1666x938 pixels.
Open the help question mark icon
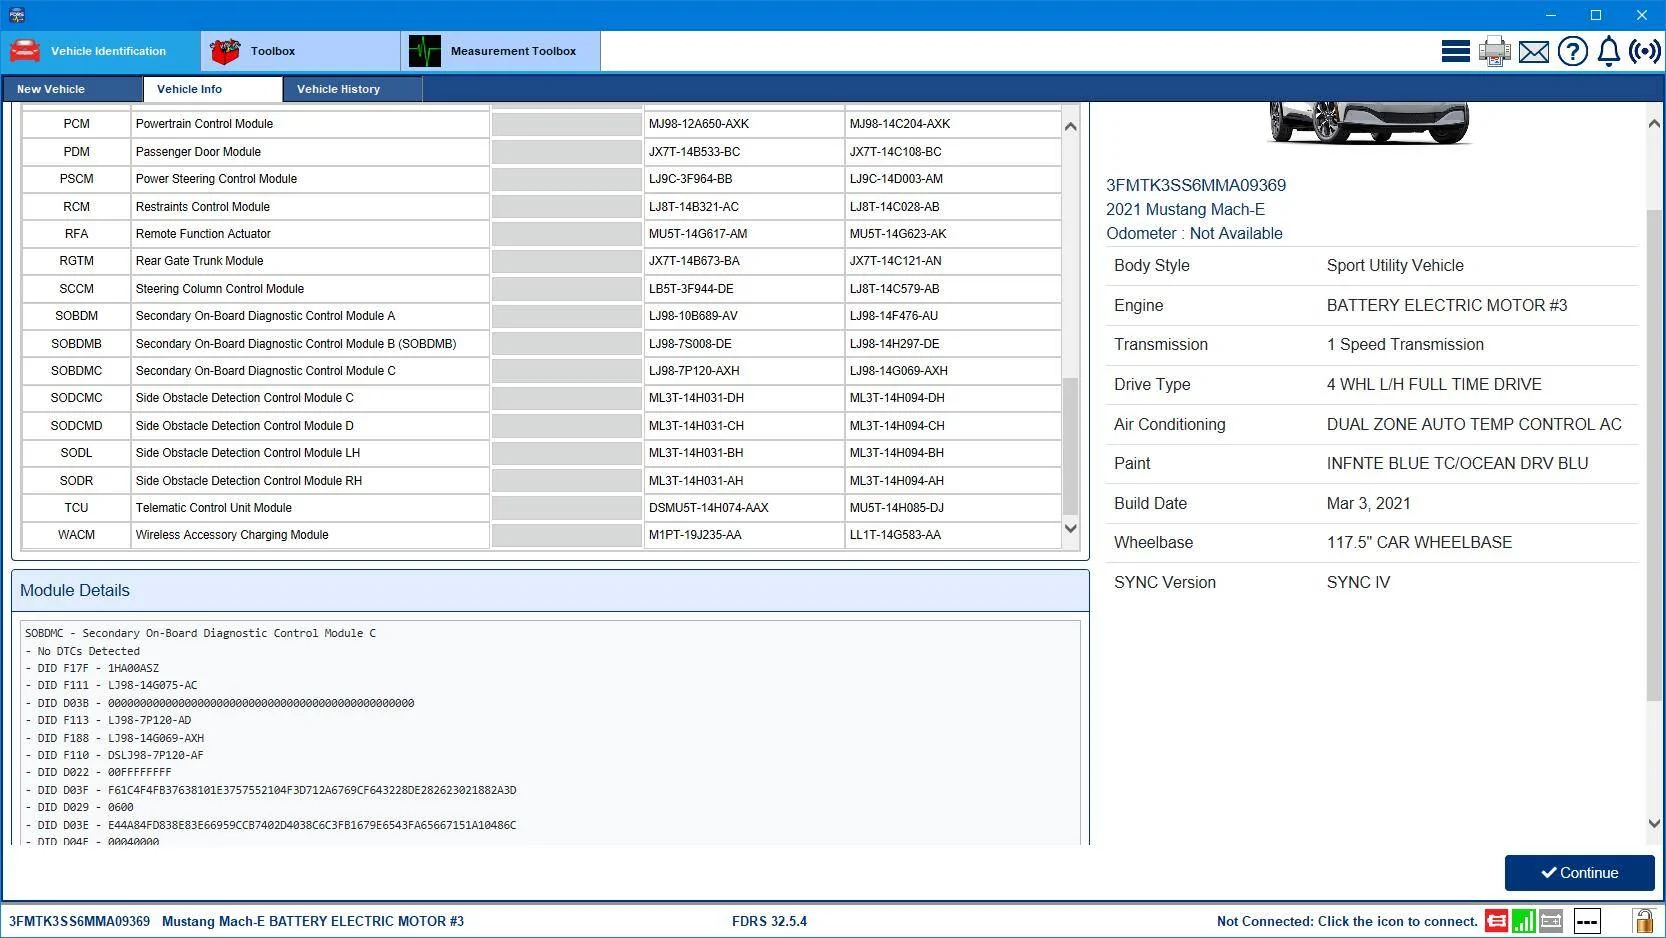[1572, 51]
